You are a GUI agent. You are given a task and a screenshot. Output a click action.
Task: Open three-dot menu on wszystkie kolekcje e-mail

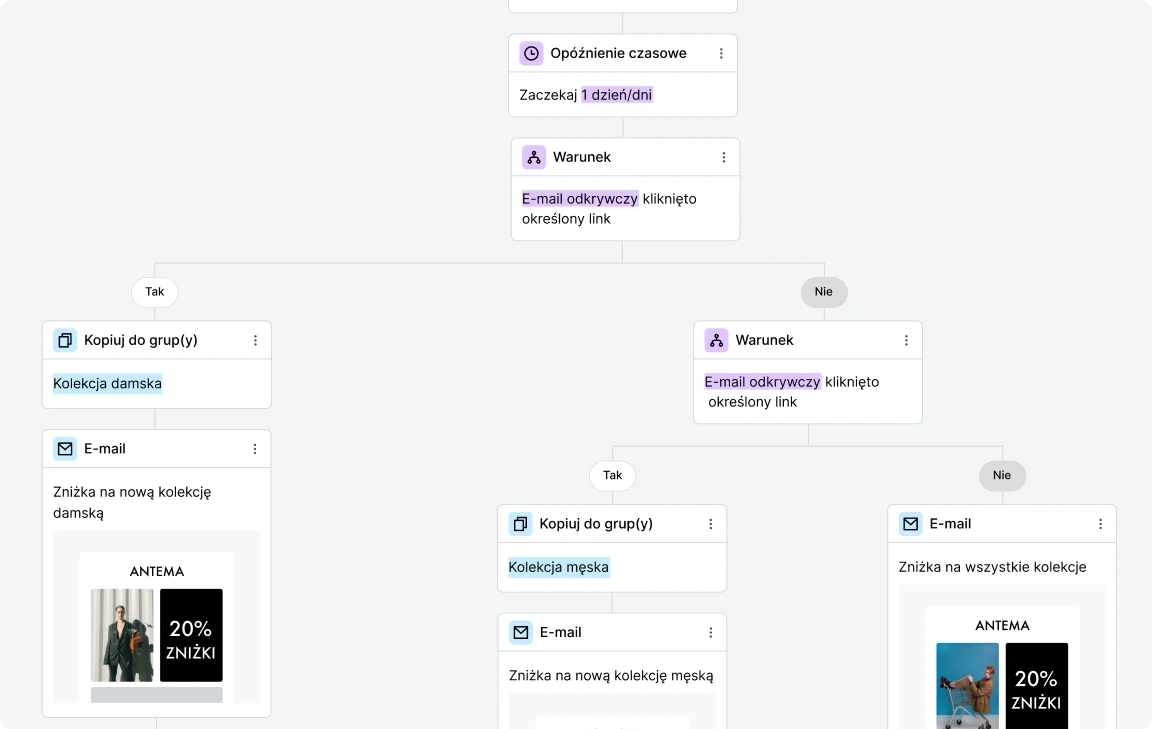pos(1100,524)
